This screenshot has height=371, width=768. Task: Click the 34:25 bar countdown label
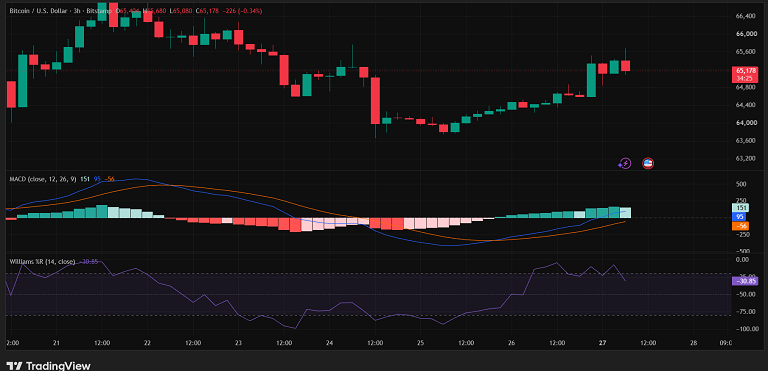744,78
